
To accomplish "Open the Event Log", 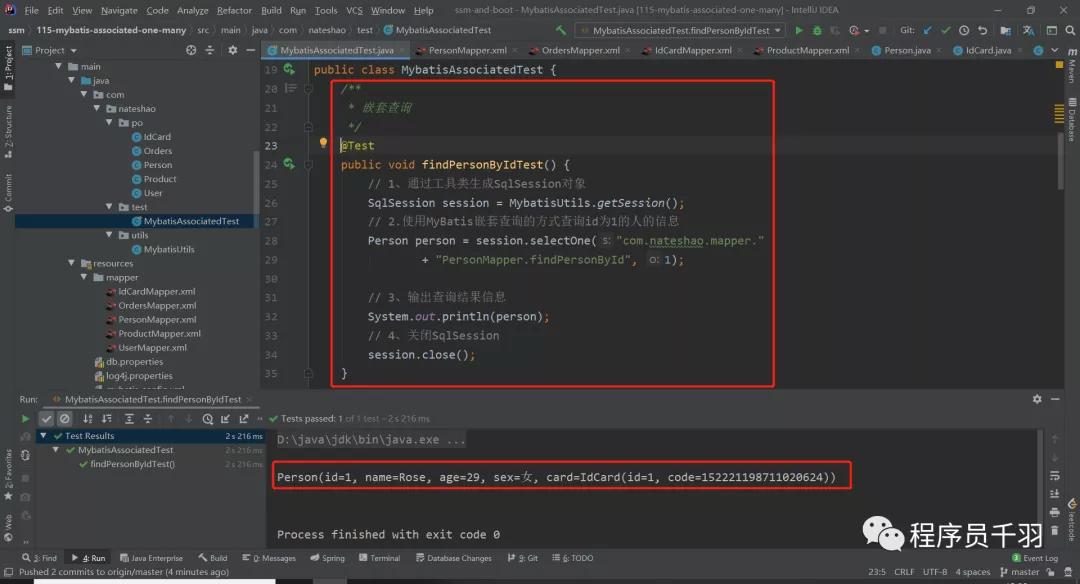I will [x=1035, y=558].
